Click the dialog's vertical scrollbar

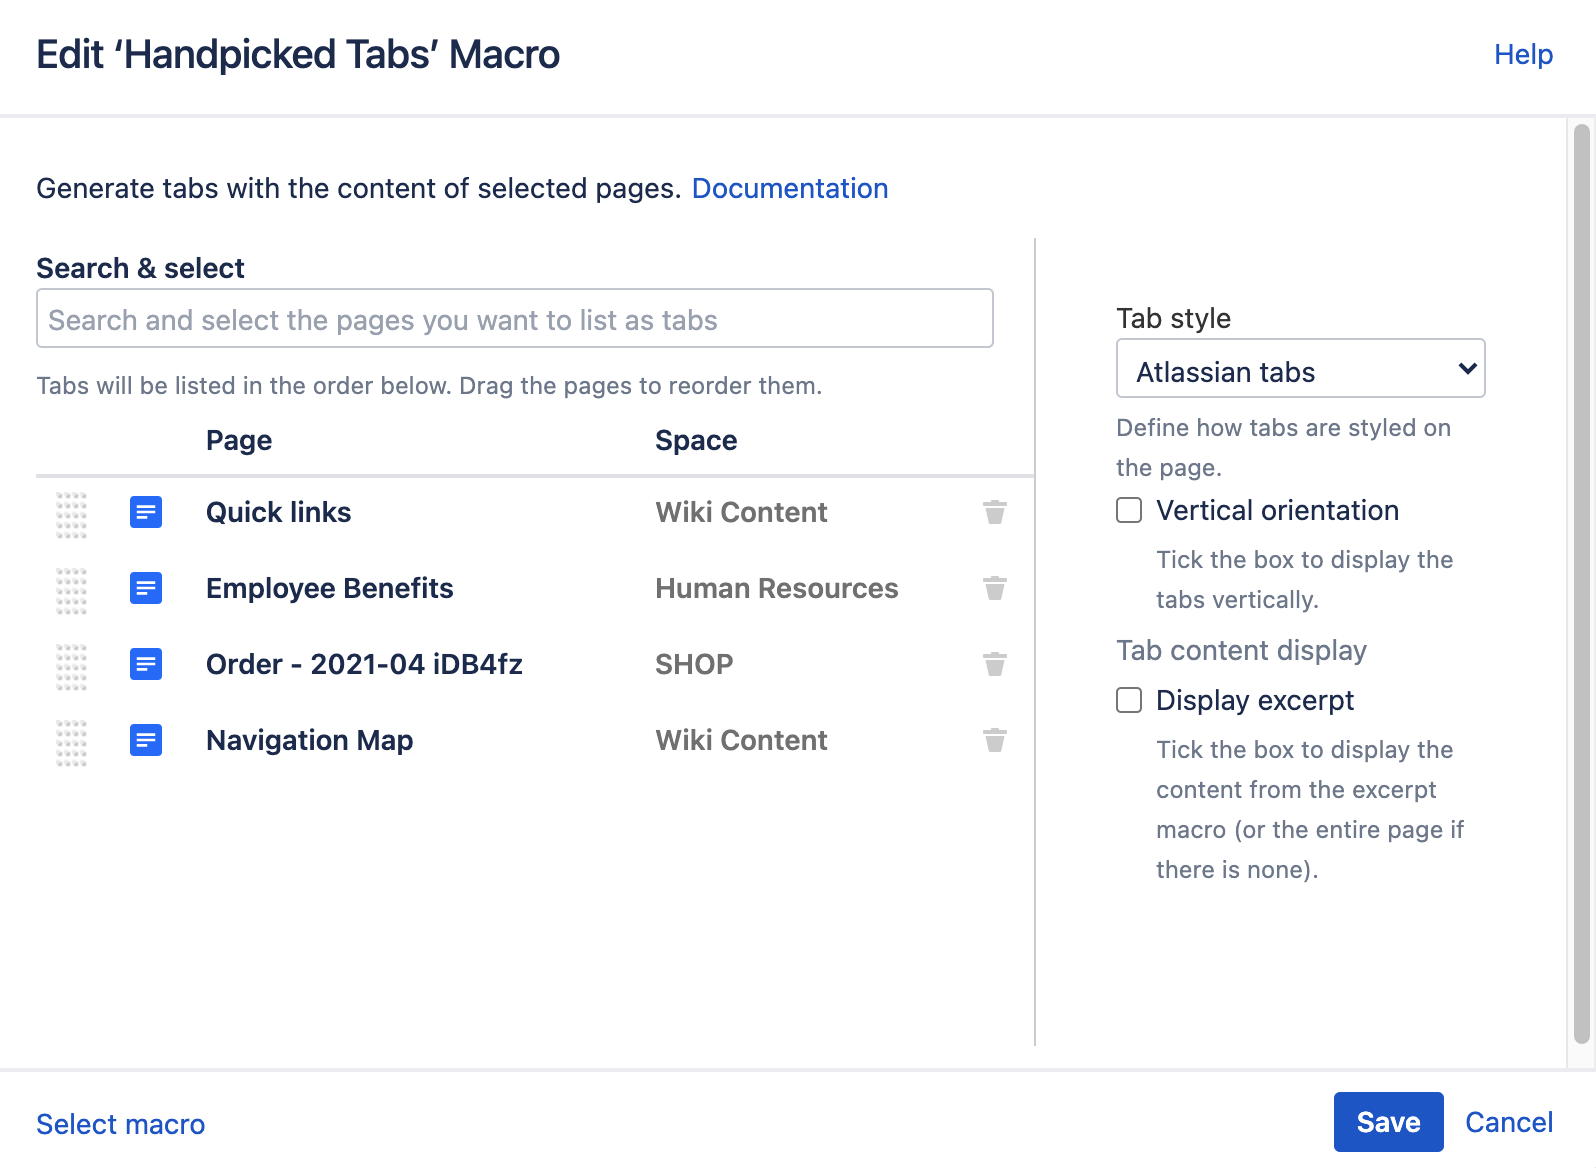tap(1581, 580)
